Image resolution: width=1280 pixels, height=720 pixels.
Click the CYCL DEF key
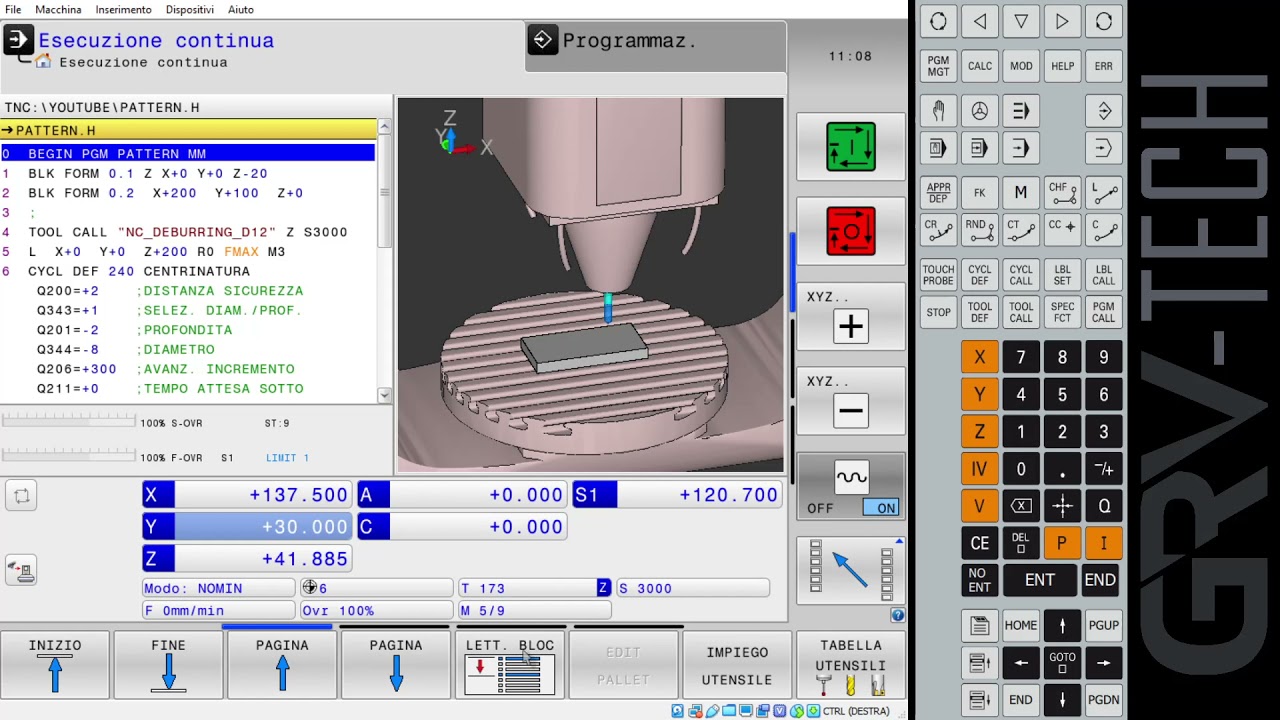980,275
